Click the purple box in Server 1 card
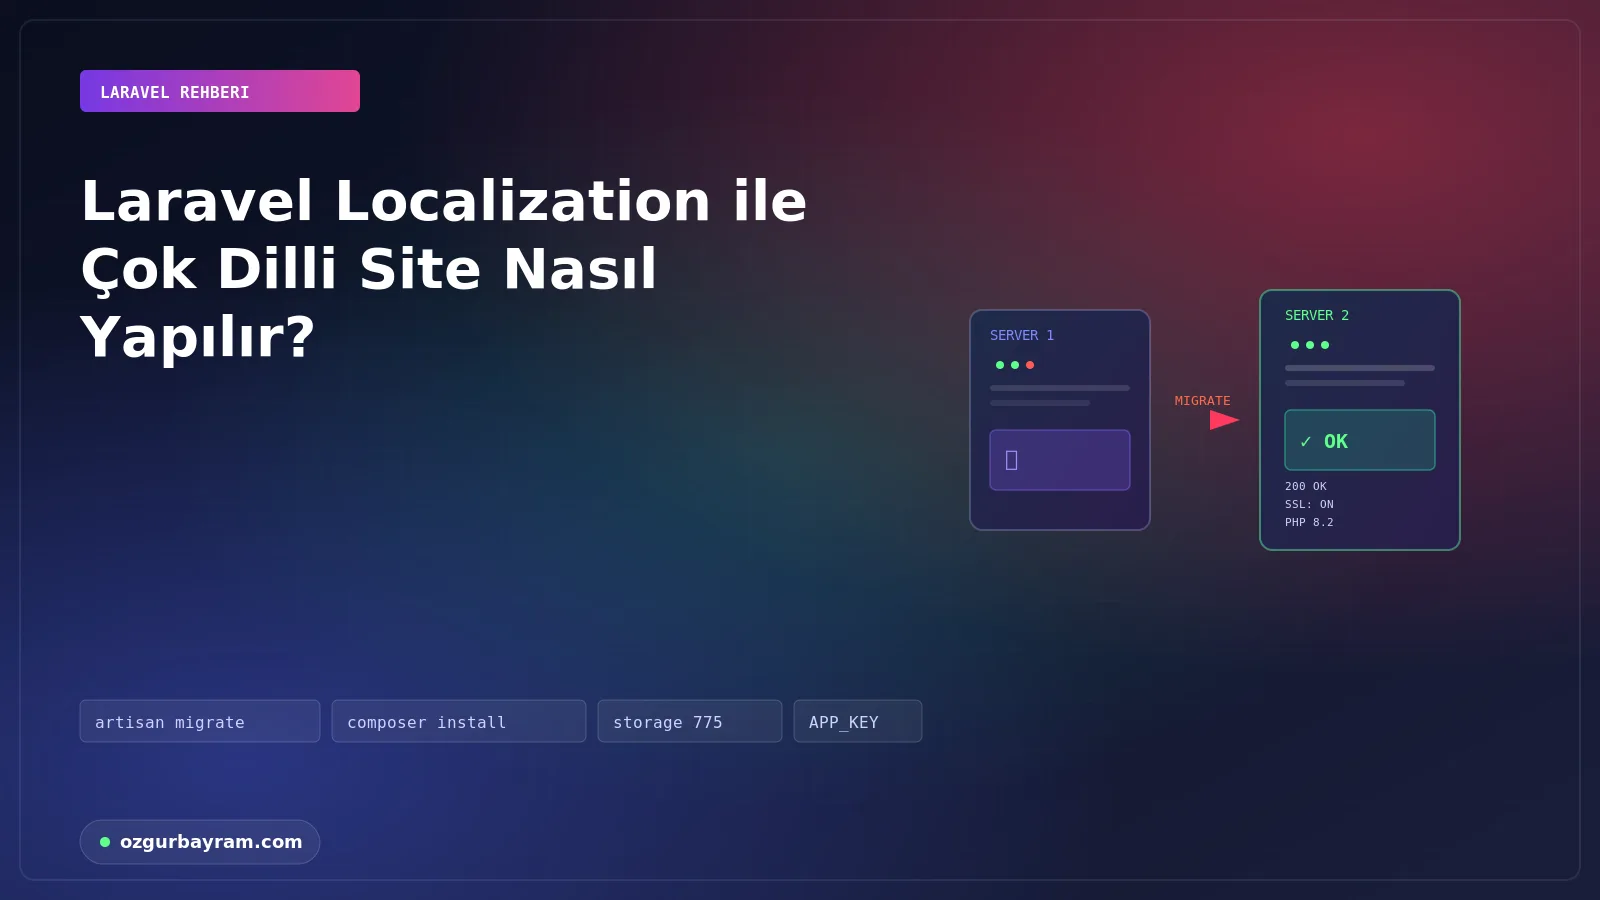 click(x=1060, y=460)
